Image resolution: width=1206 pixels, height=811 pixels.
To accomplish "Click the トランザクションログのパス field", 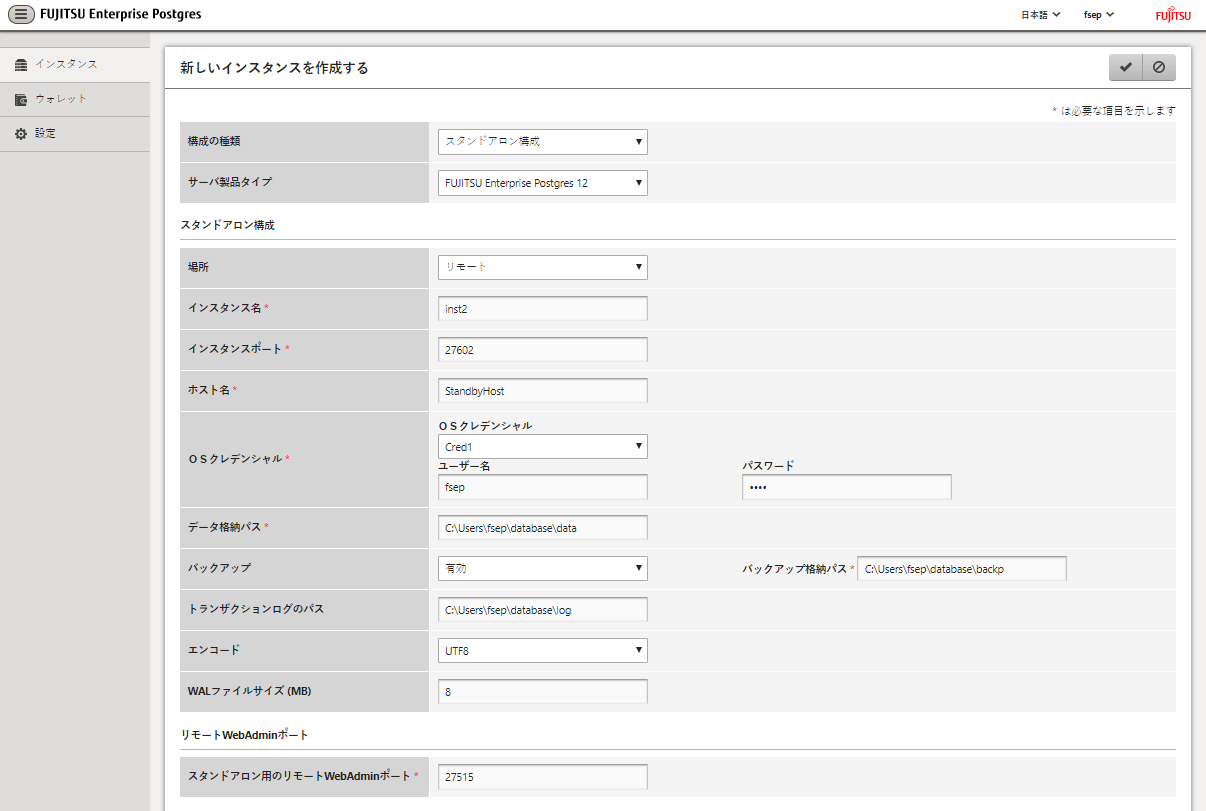I will pyautogui.click(x=543, y=609).
